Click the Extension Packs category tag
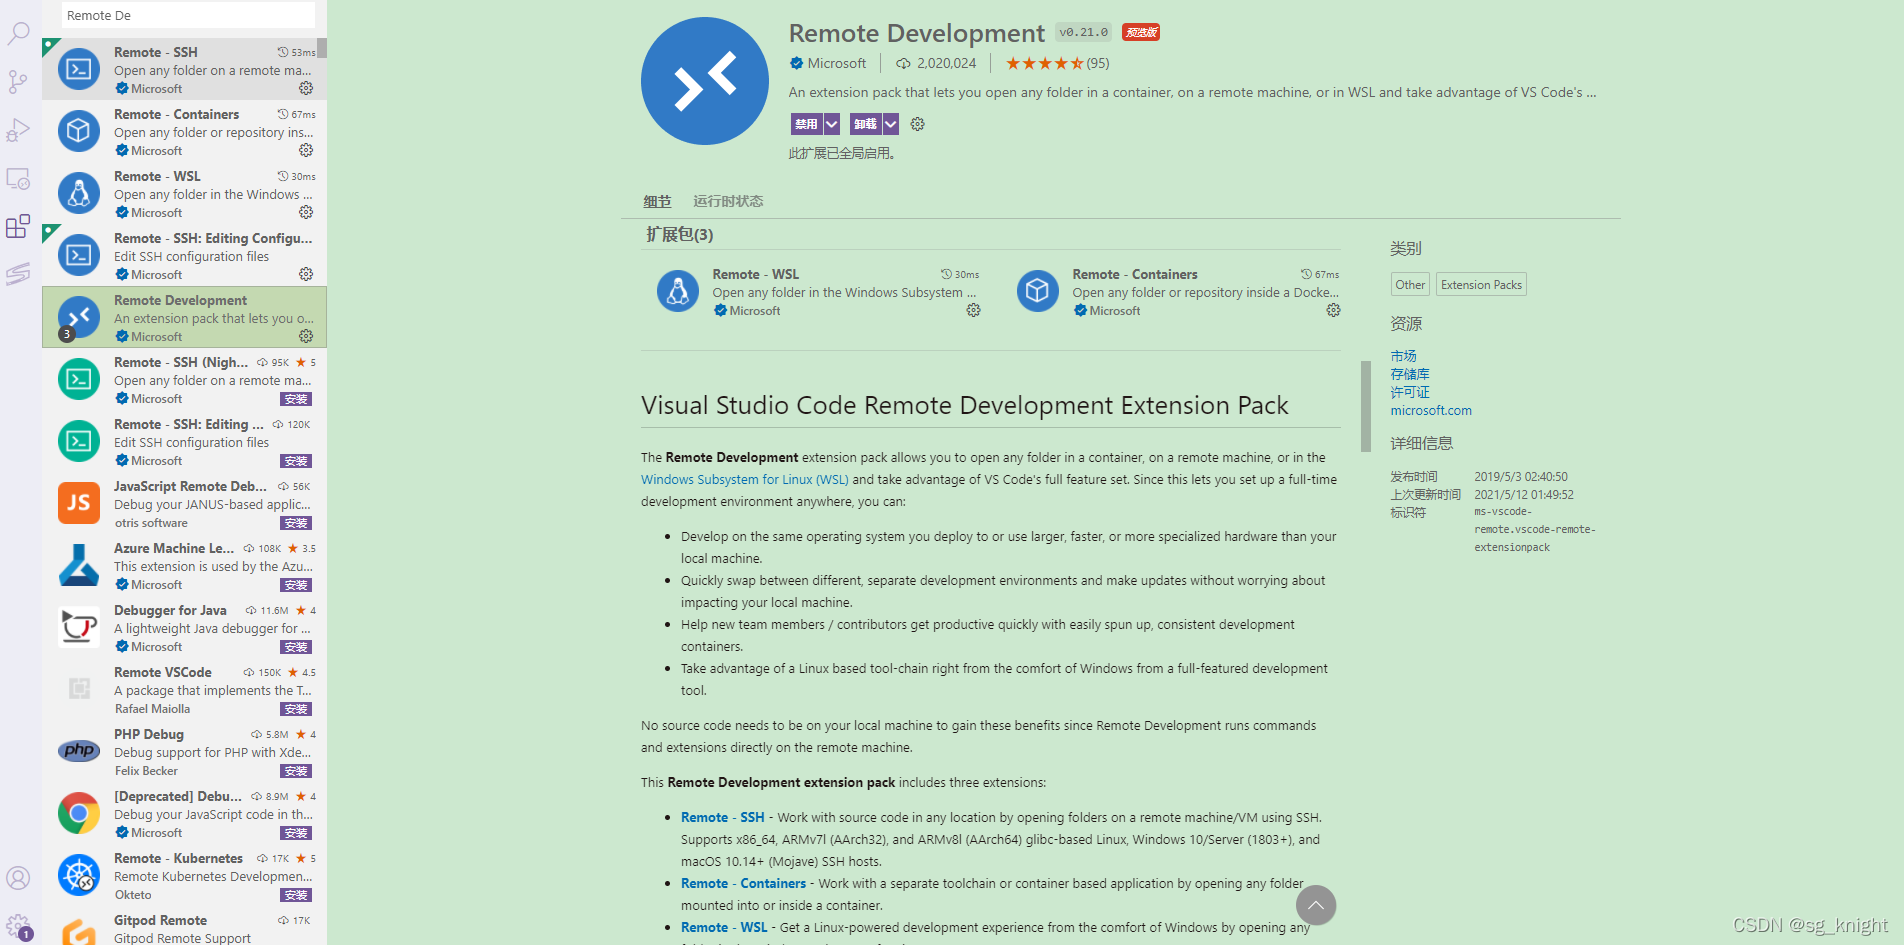 [x=1481, y=285]
